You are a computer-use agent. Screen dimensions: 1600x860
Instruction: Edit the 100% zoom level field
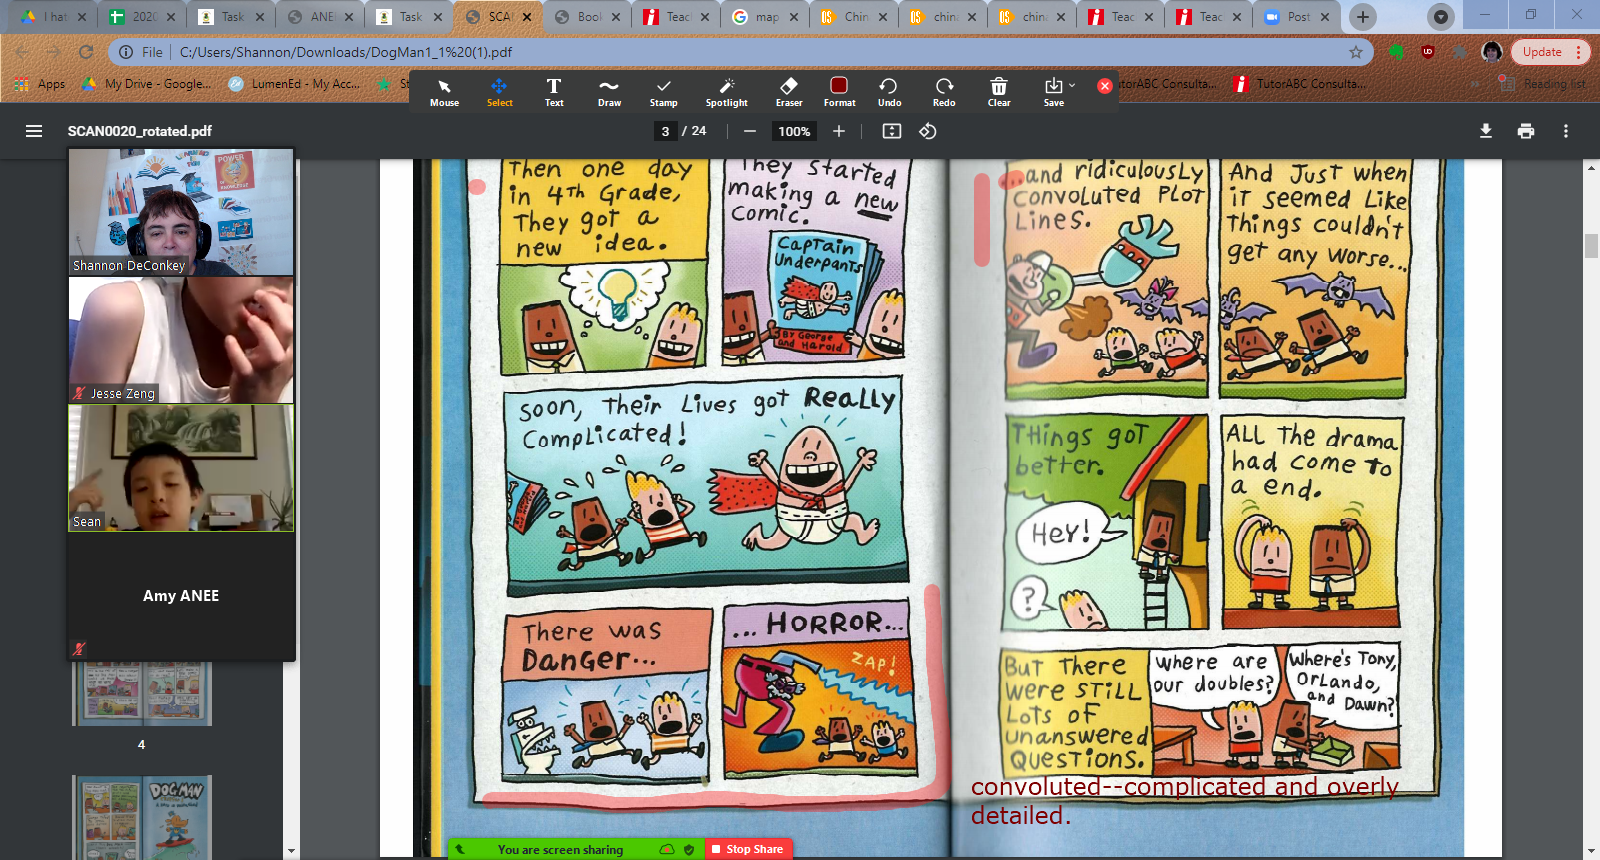click(x=794, y=131)
